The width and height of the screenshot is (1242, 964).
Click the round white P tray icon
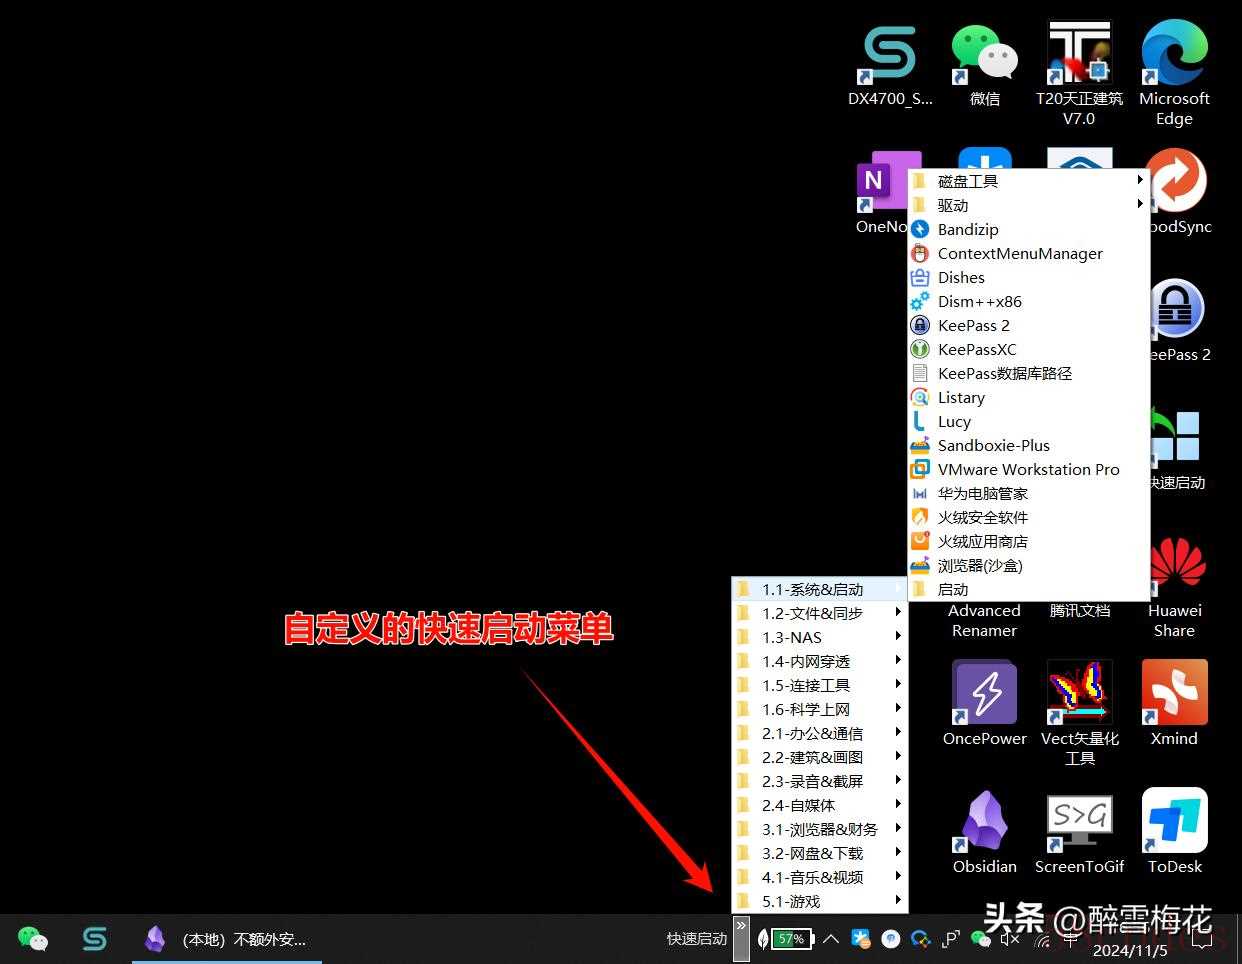coord(890,939)
